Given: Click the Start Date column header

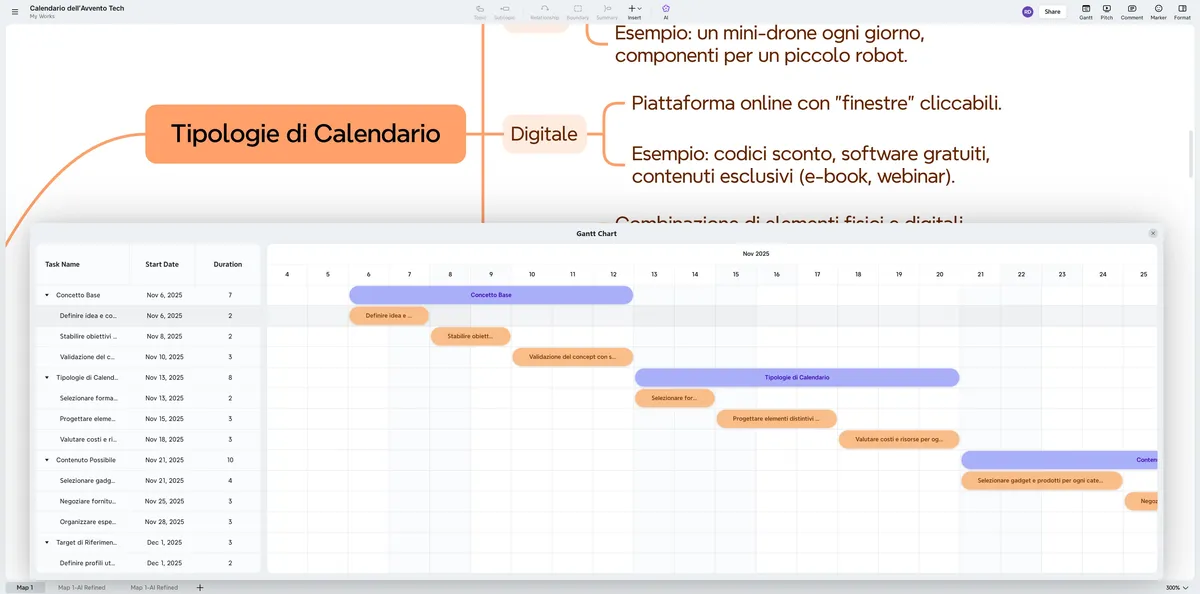Looking at the screenshot, I should pos(162,265).
